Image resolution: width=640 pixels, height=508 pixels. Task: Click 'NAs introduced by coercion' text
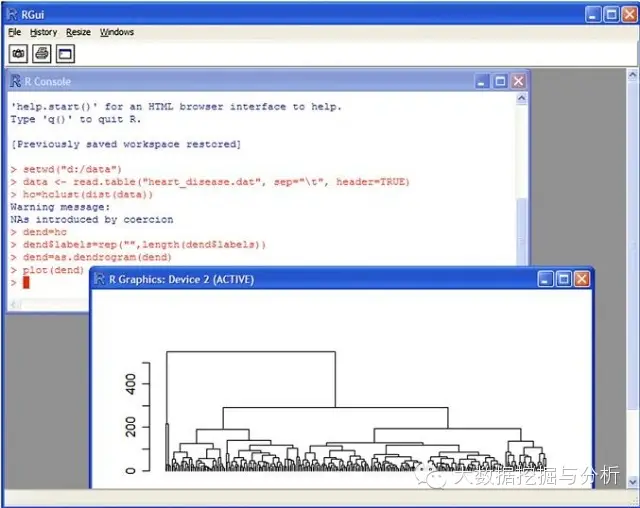pos(91,220)
